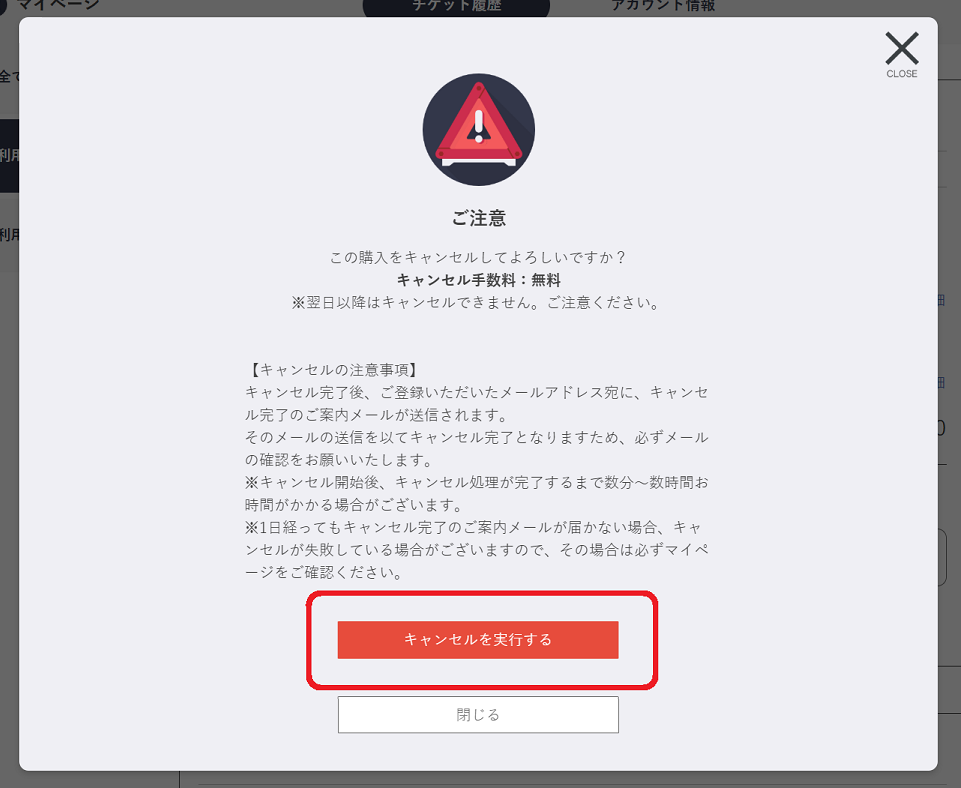Image resolution: width=961 pixels, height=788 pixels.
Task: Click the dark circle behind the warning triangle
Action: click(479, 130)
